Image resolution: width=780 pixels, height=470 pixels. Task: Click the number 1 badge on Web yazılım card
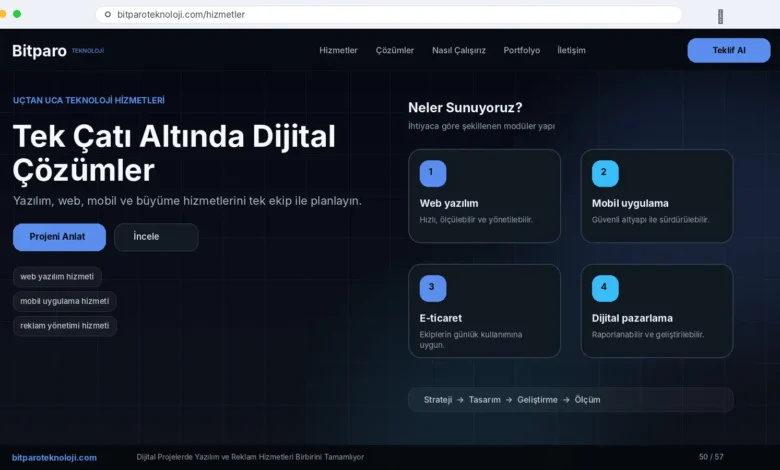pos(433,174)
